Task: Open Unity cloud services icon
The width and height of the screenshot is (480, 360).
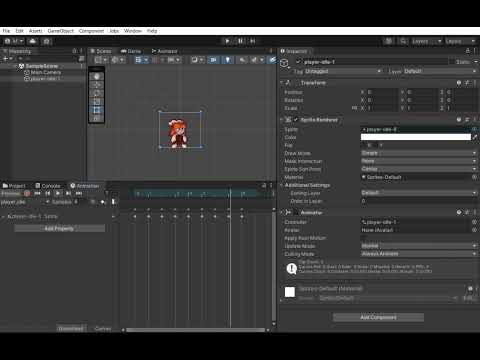Action: tap(33, 41)
